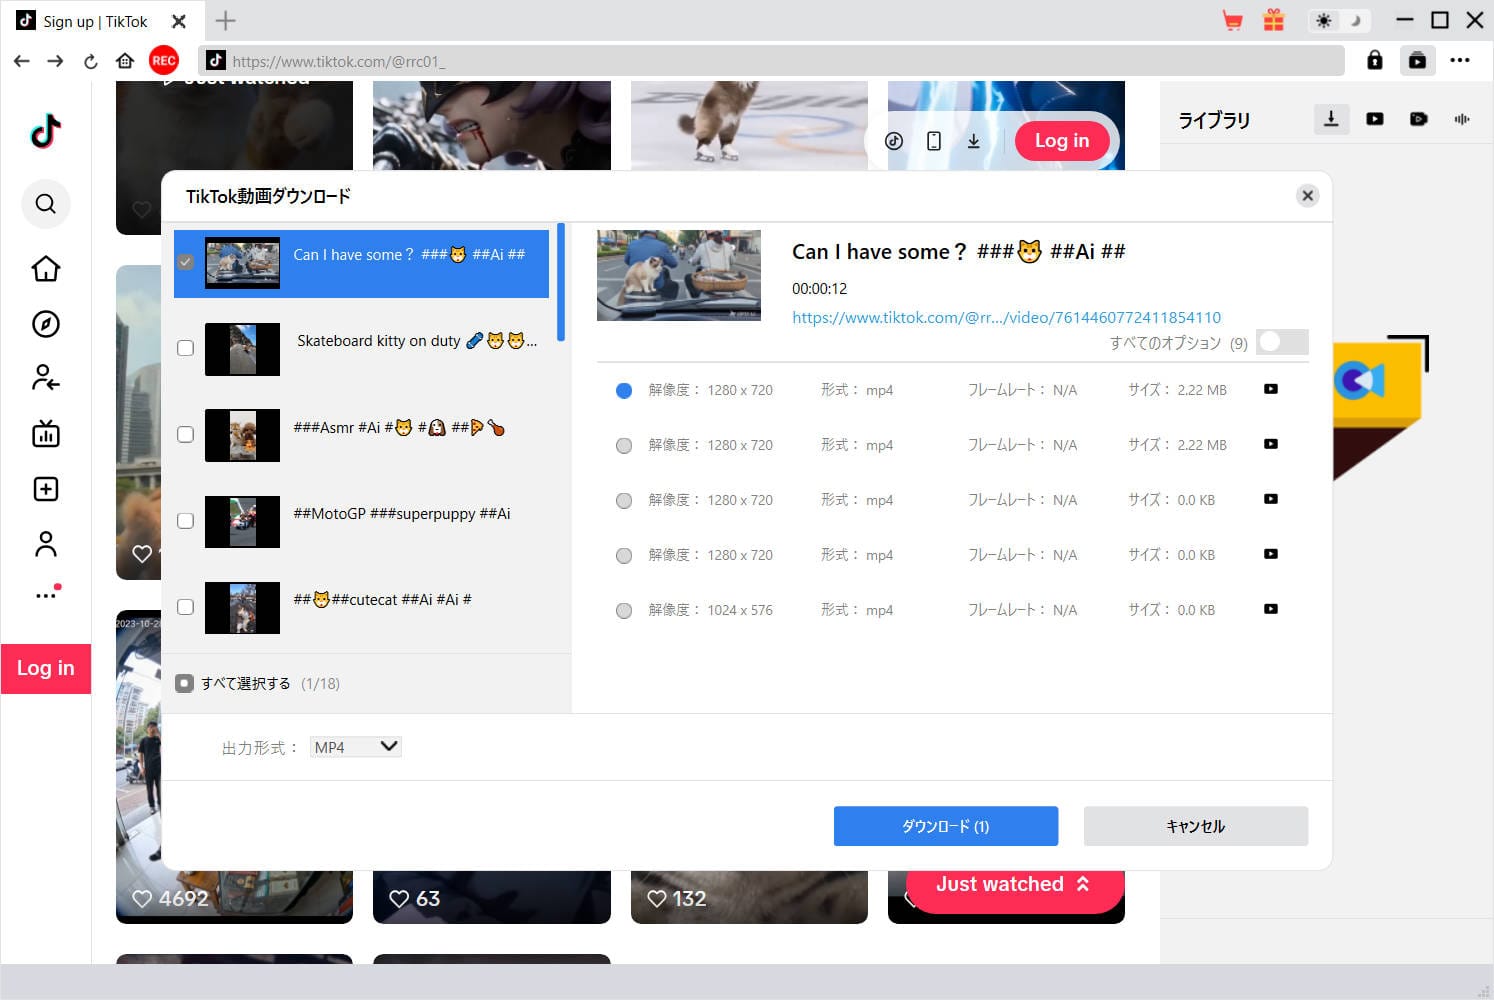The height and width of the screenshot is (1000, 1494).
Task: Go back with the back arrow
Action: coord(22,61)
